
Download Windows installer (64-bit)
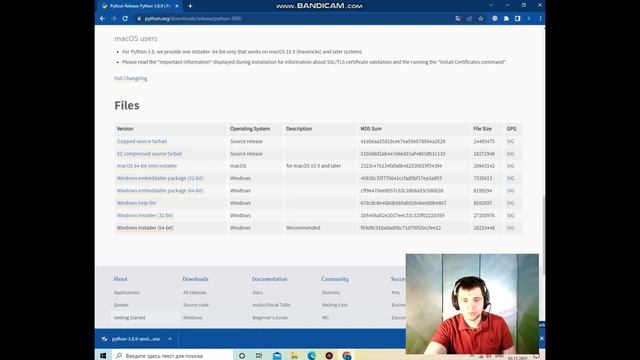point(145,228)
